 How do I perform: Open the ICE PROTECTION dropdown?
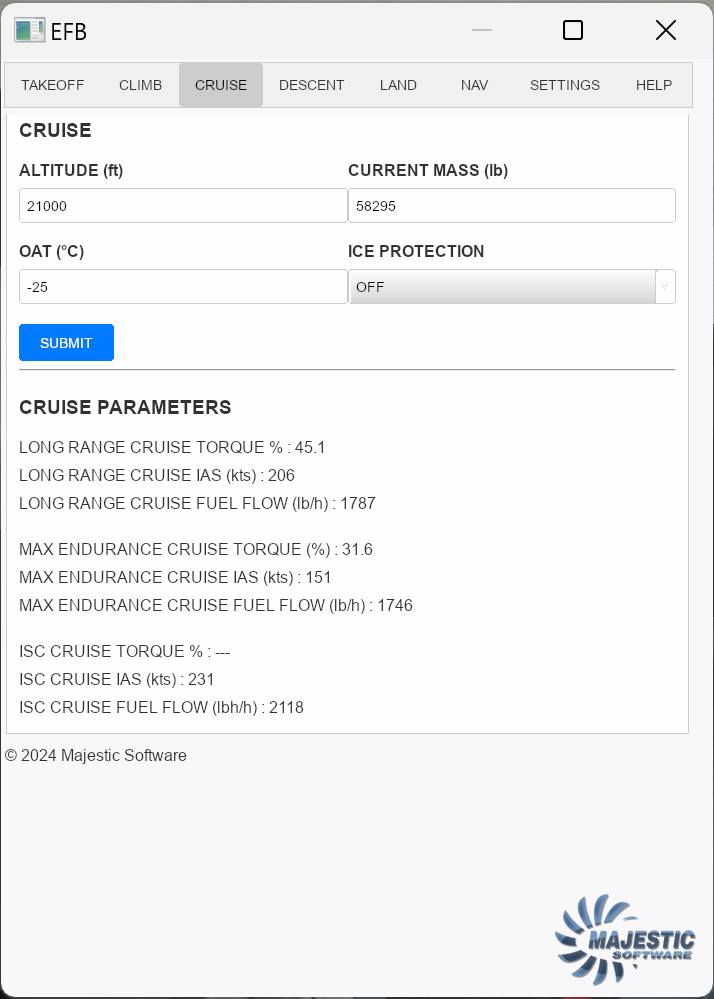coord(511,287)
